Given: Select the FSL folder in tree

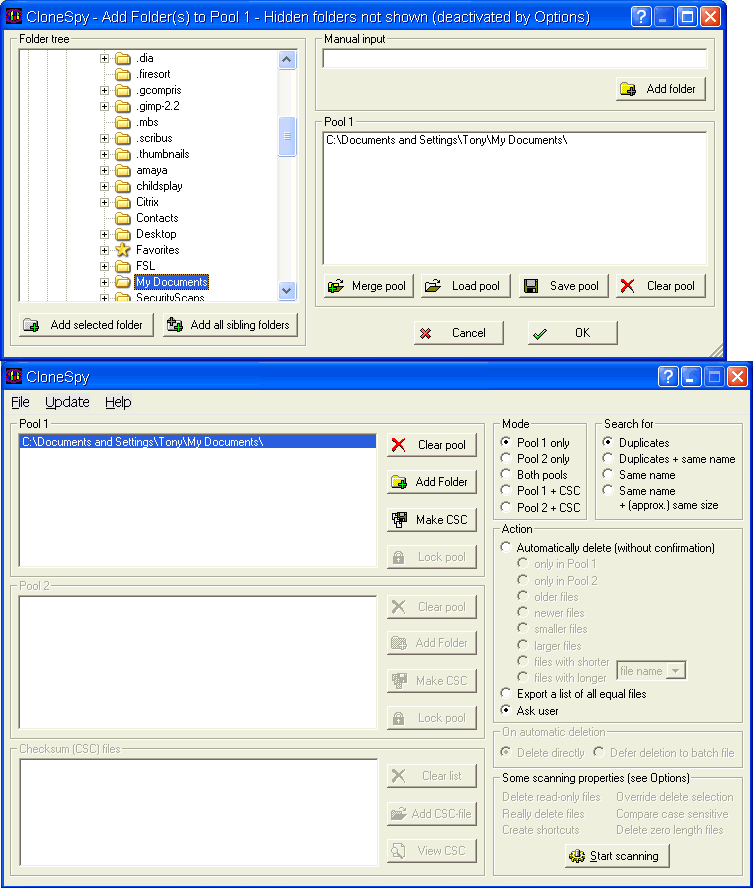Looking at the screenshot, I should (x=145, y=266).
